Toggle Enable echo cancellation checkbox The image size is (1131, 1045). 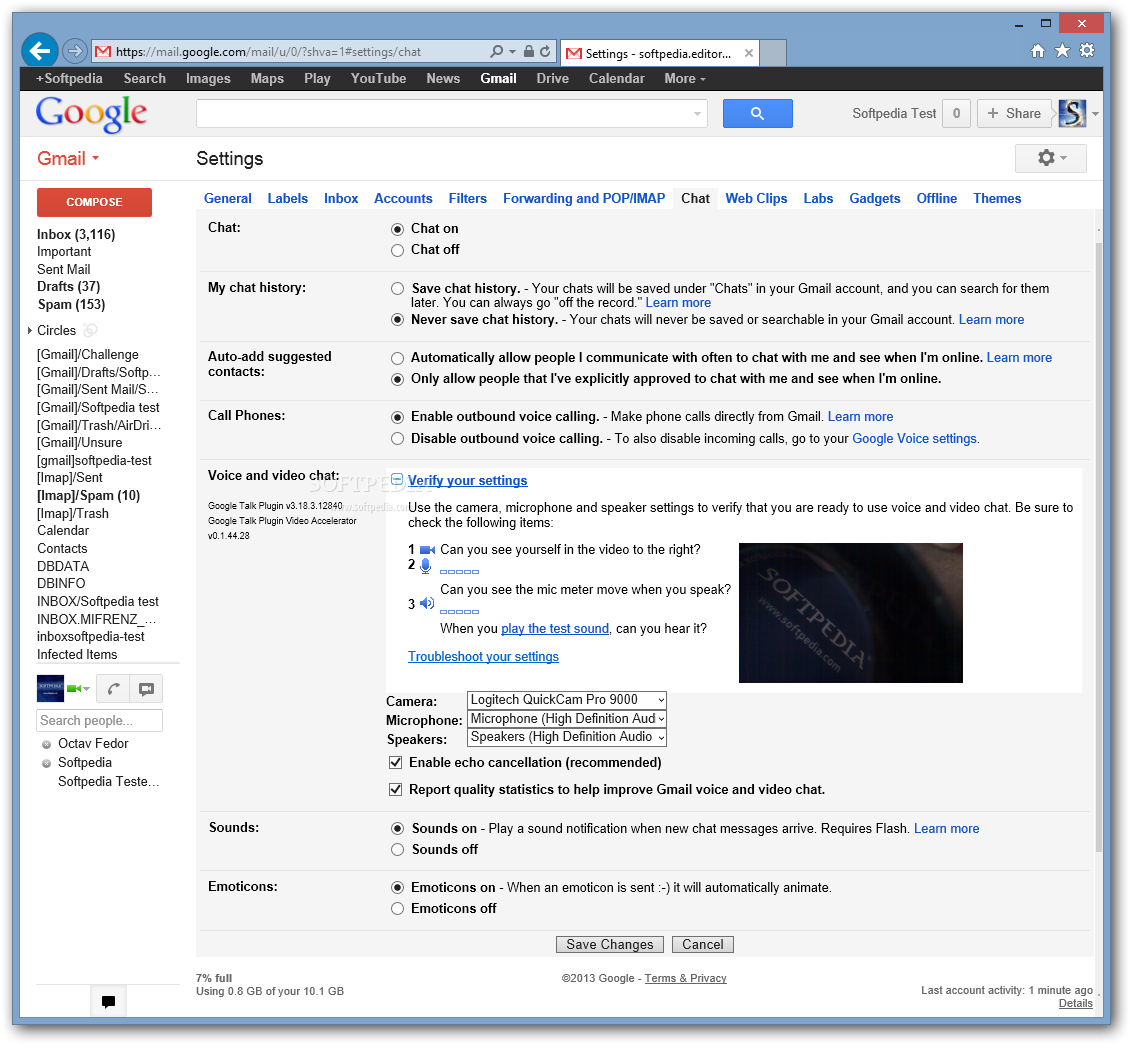pos(395,762)
